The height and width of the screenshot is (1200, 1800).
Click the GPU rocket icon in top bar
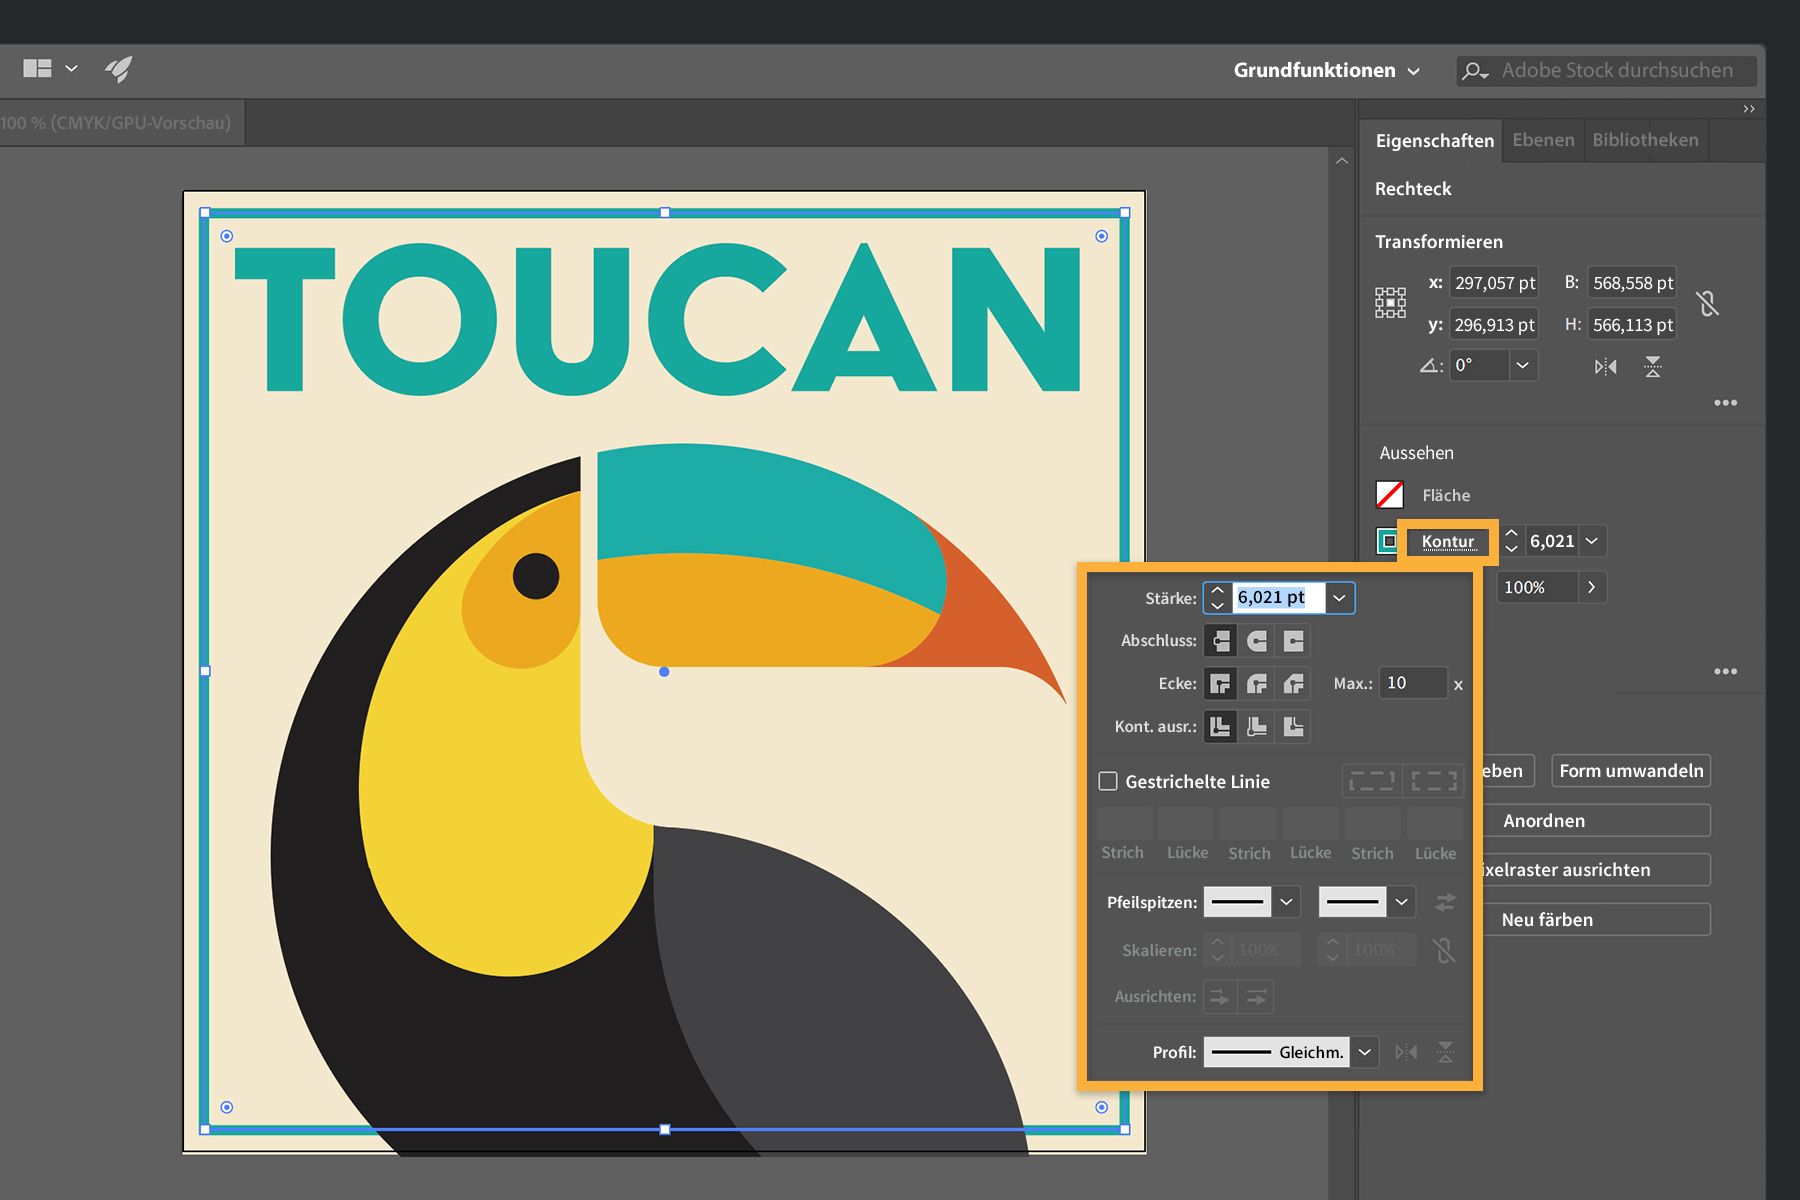coord(119,69)
